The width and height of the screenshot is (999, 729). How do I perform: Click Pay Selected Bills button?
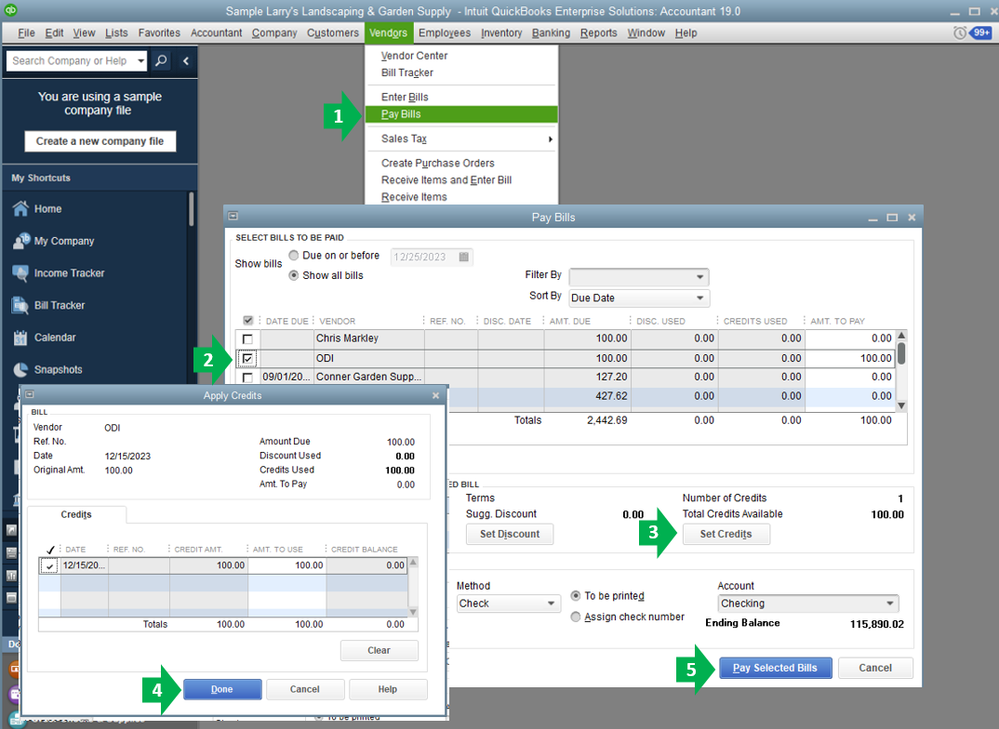coord(775,668)
